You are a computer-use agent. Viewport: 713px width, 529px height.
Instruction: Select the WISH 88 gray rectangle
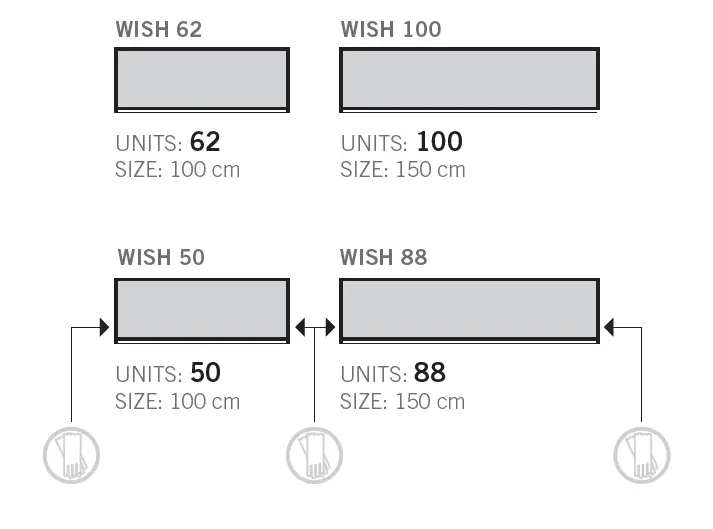pyautogui.click(x=469, y=310)
